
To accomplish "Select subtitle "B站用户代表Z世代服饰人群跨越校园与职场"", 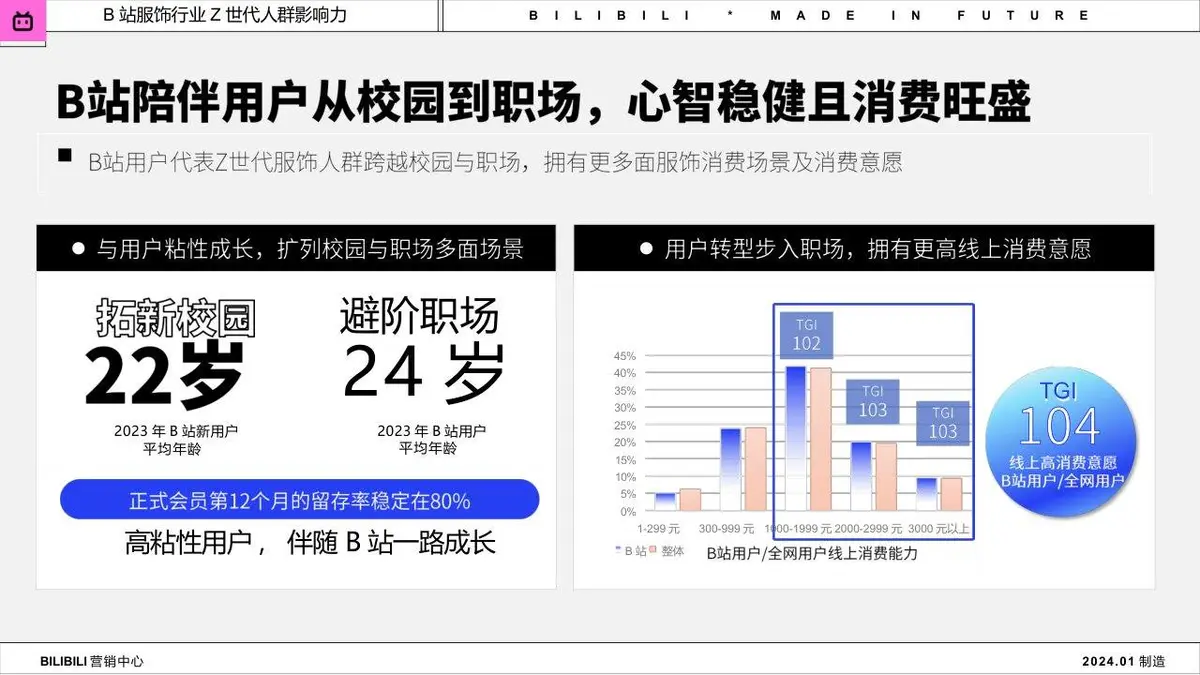I will pyautogui.click(x=307, y=163).
